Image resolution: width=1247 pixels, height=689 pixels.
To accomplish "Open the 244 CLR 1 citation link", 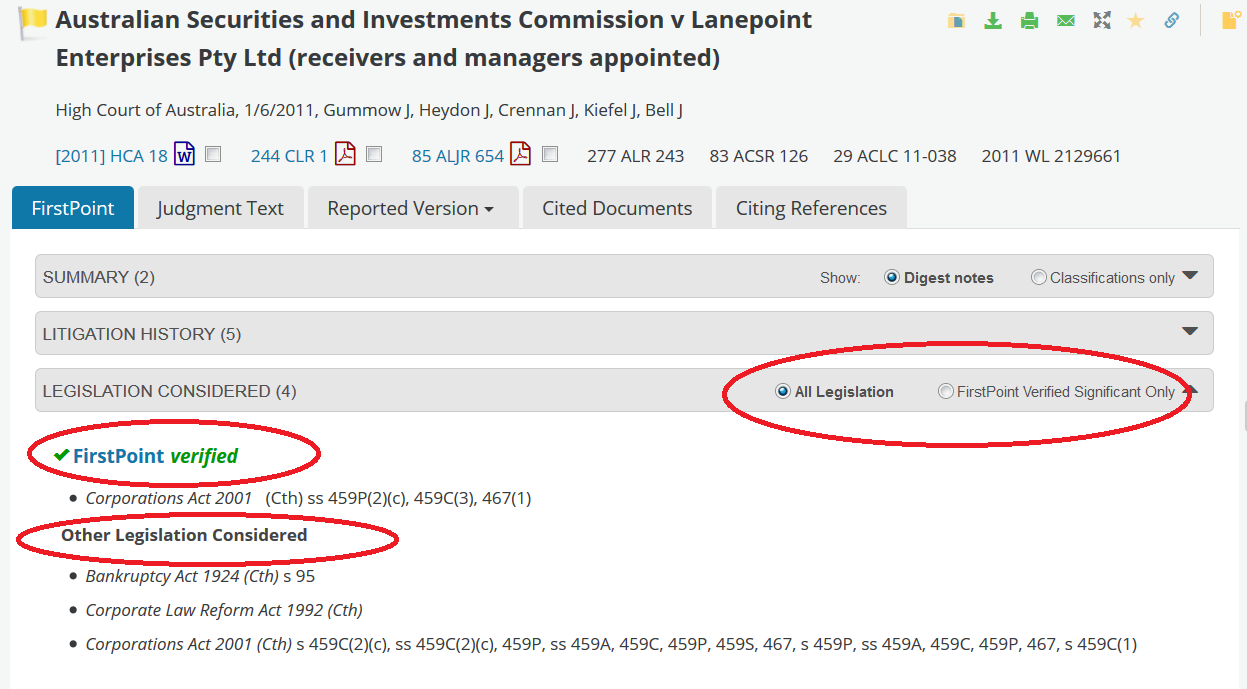I will 289,156.
